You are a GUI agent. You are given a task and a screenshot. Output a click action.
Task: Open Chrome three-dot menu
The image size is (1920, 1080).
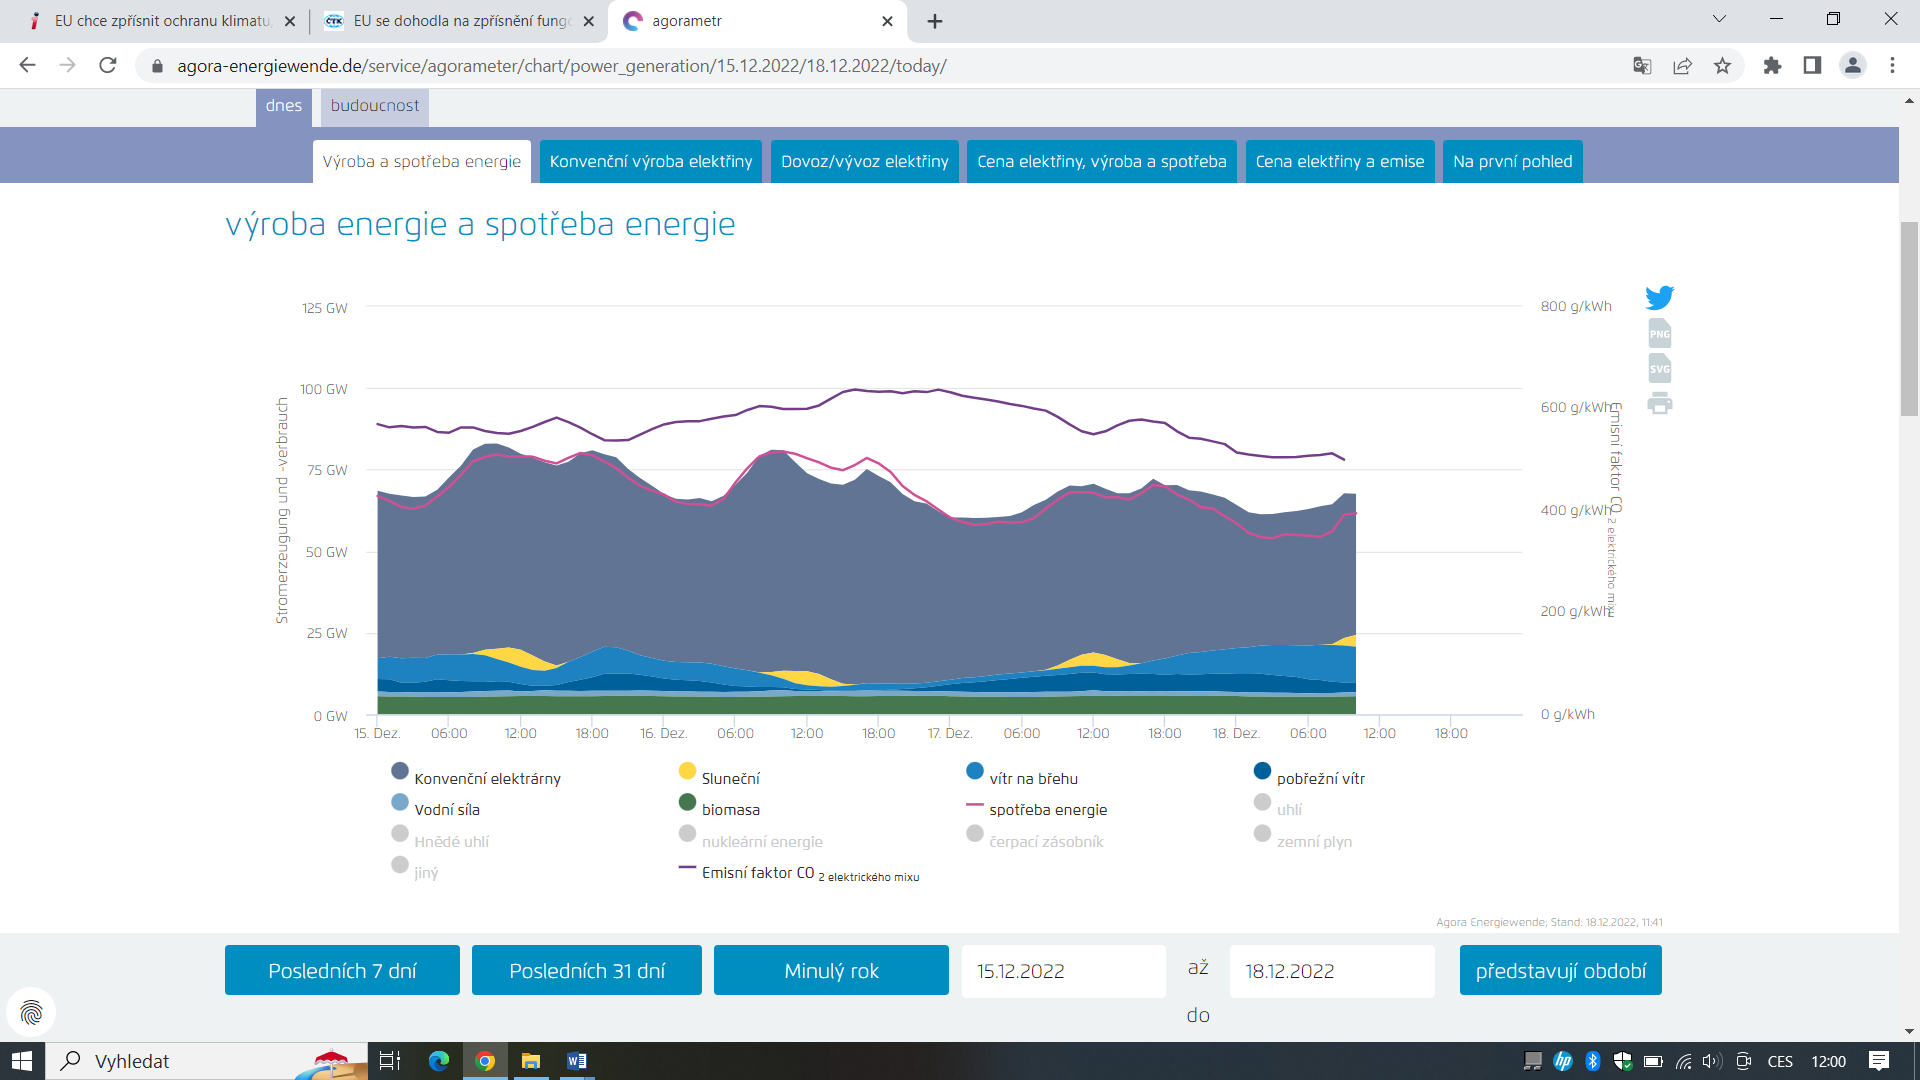1892,66
